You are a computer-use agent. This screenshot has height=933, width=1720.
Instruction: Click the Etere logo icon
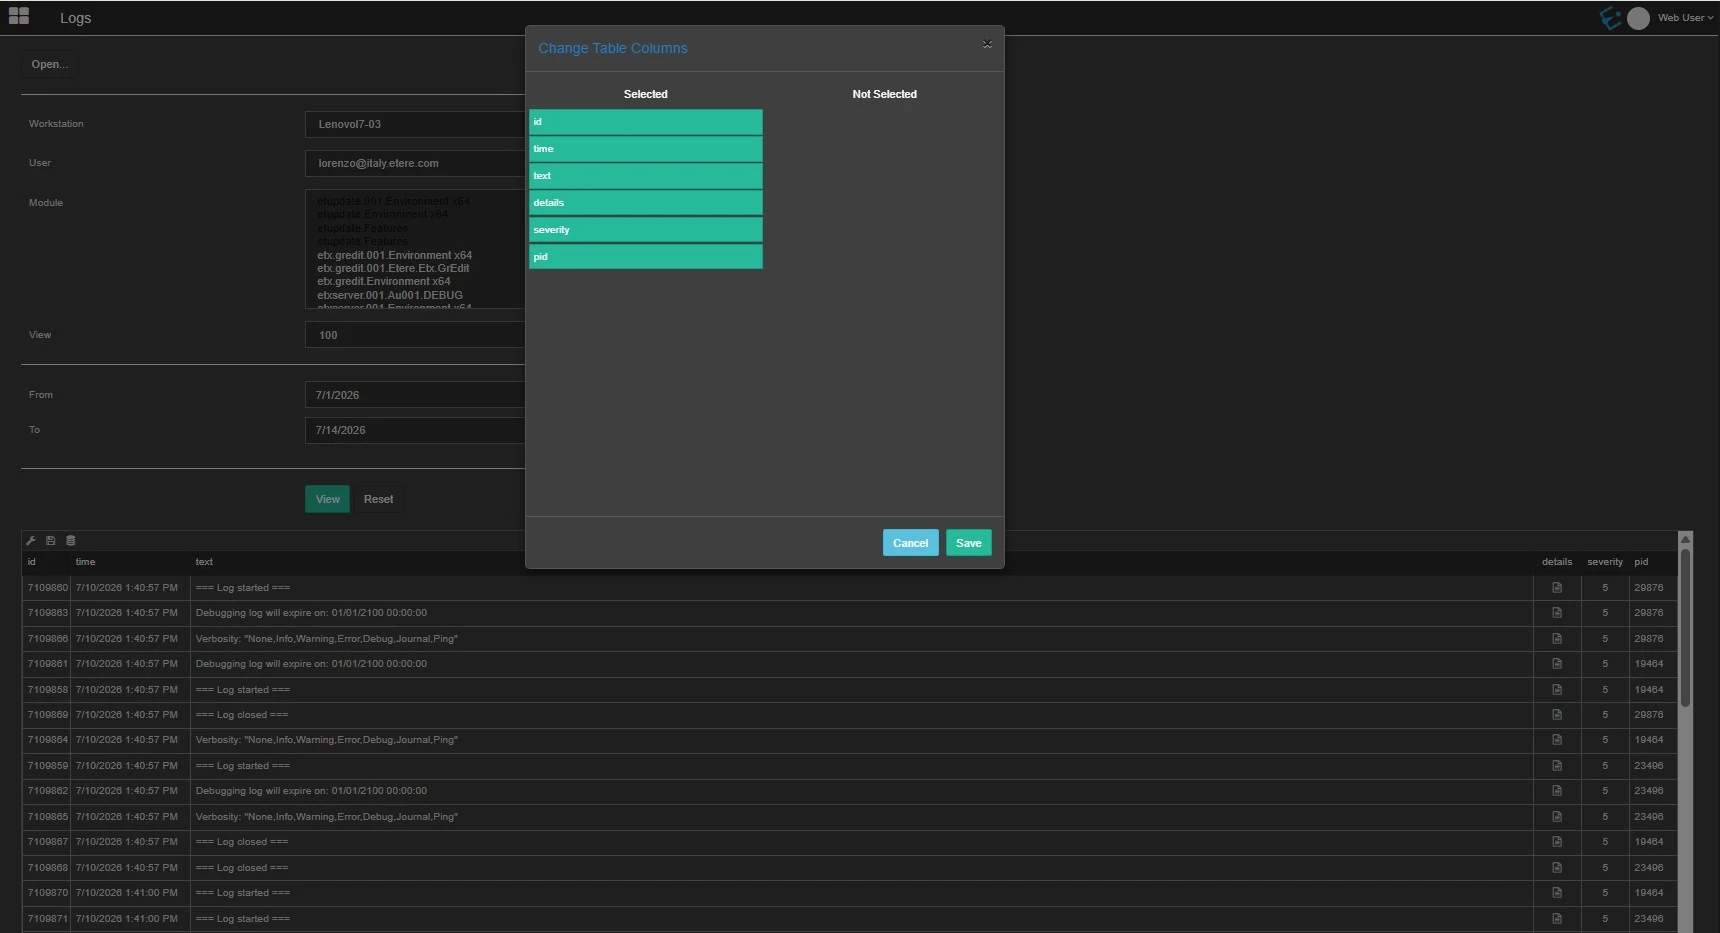click(x=1610, y=17)
